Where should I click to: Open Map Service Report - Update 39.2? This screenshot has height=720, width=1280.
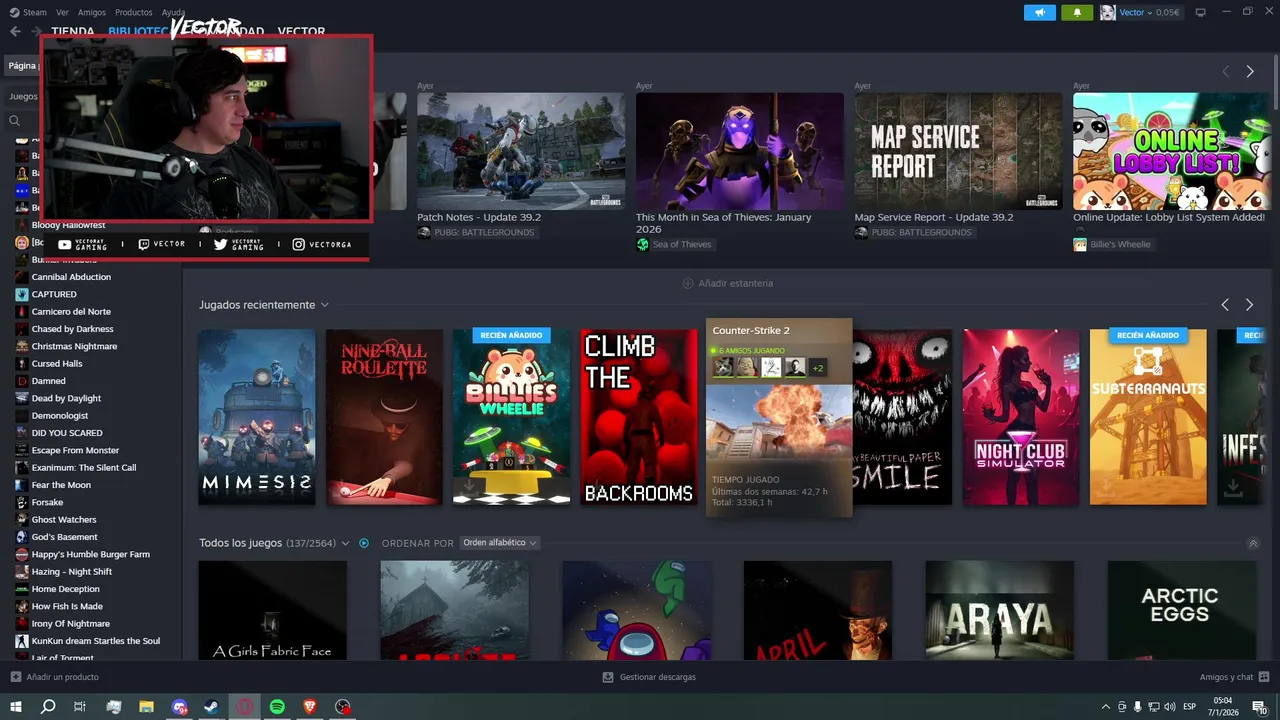(x=958, y=152)
